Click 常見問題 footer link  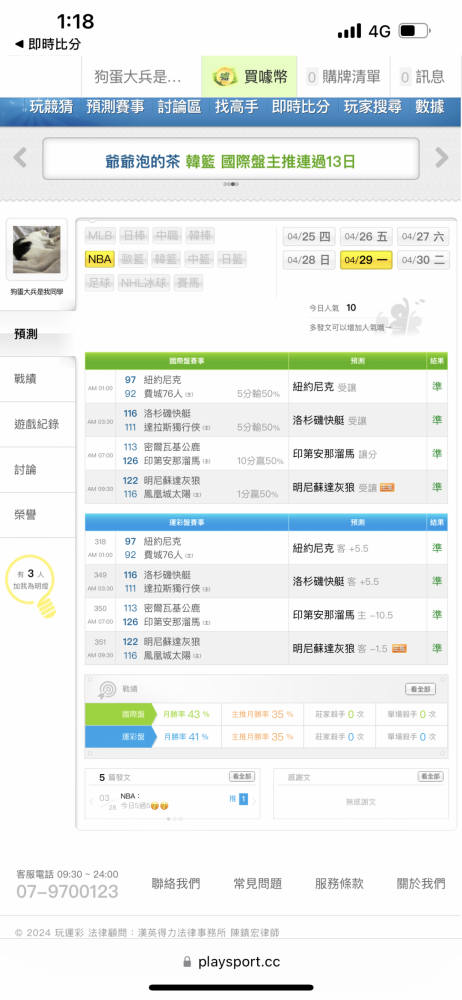pos(257,884)
